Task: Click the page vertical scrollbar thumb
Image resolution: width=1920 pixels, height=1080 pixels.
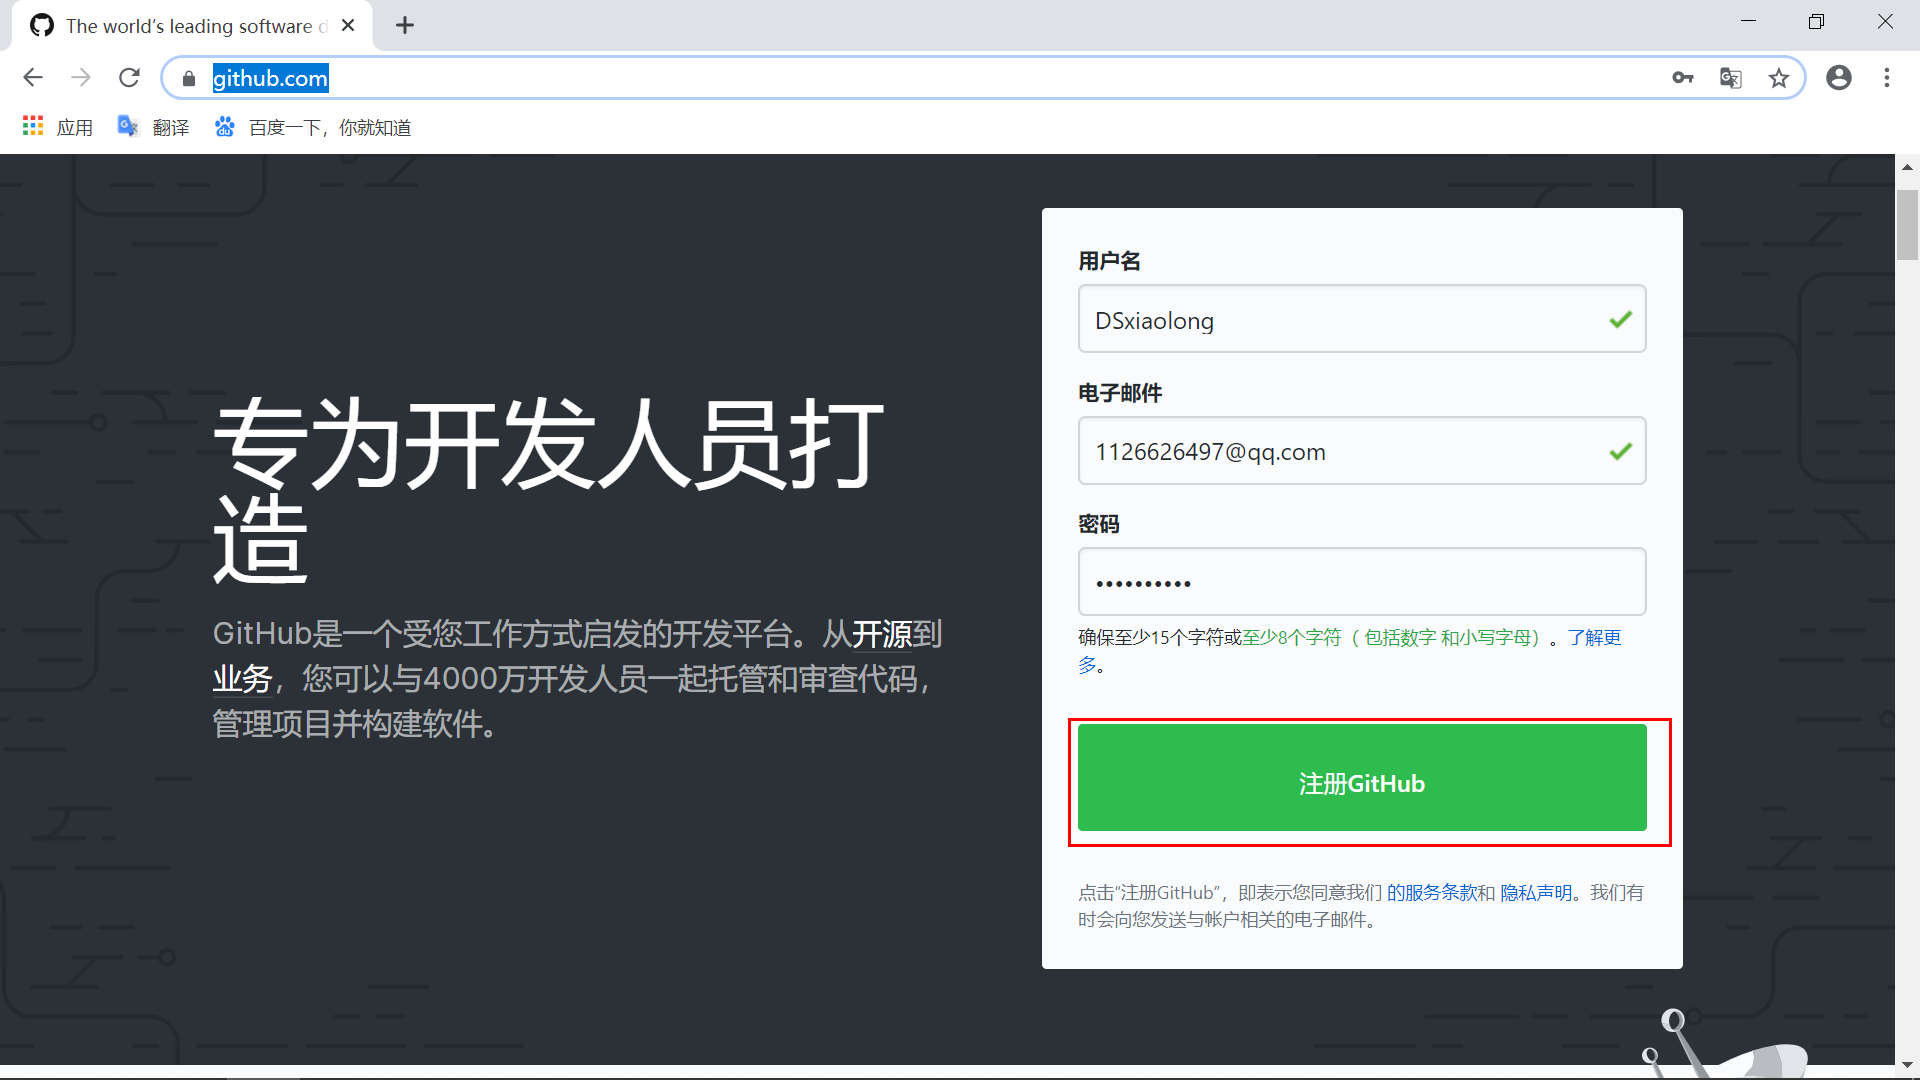Action: pos(1907,225)
